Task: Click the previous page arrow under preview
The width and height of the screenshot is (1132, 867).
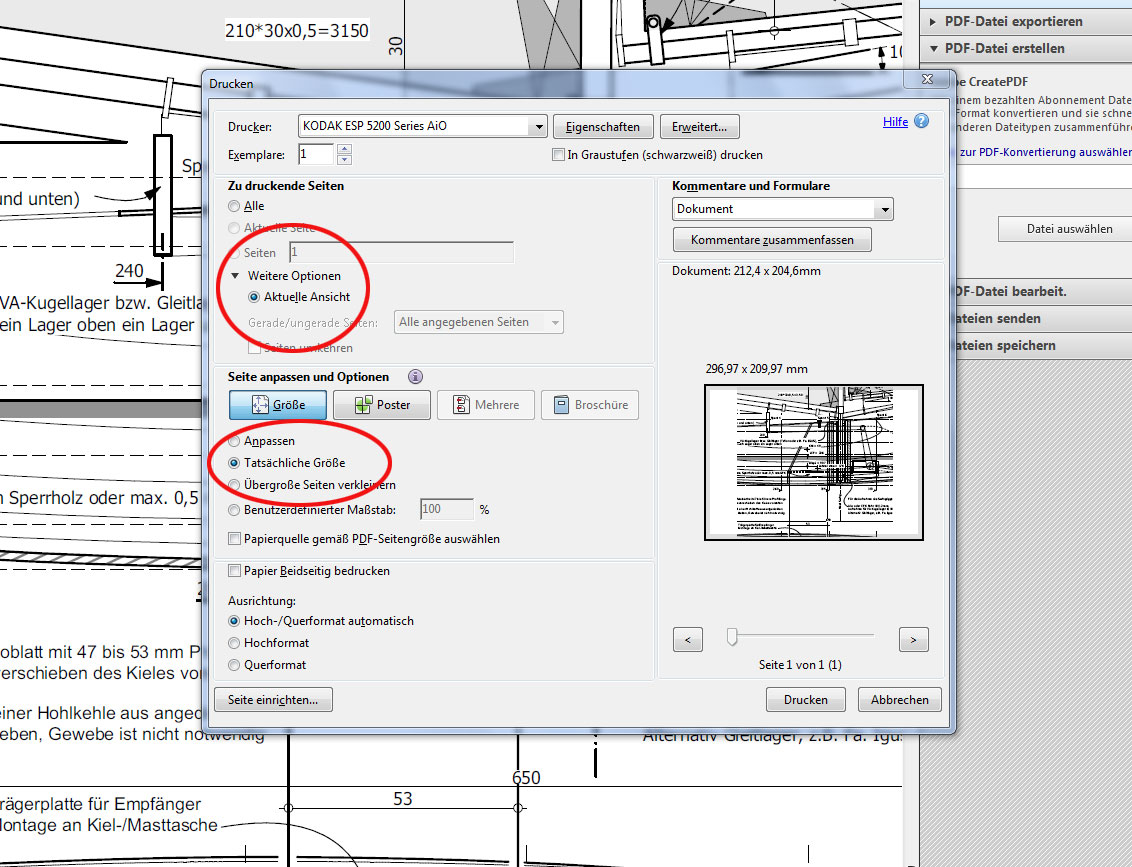Action: click(687, 639)
